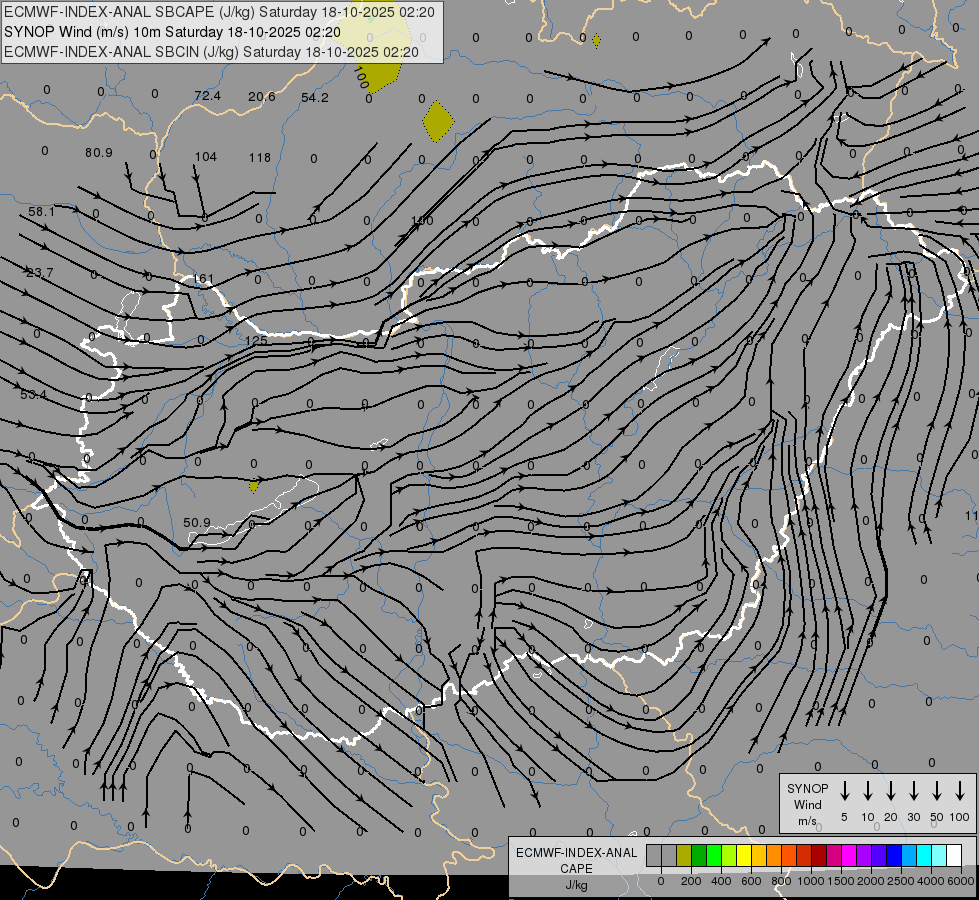
Task: Click the 100 m/s wind arrow in legend
Action: tap(960, 791)
